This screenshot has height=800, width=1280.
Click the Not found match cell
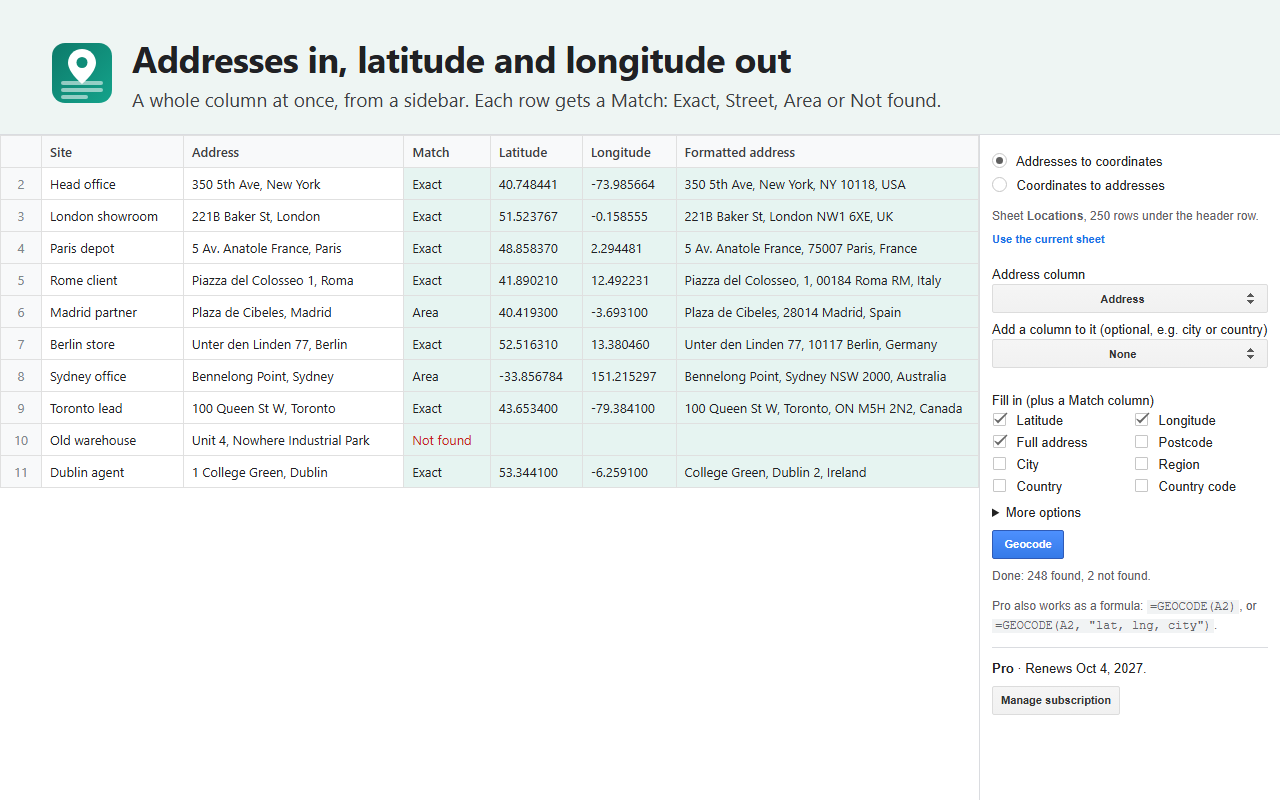click(447, 440)
